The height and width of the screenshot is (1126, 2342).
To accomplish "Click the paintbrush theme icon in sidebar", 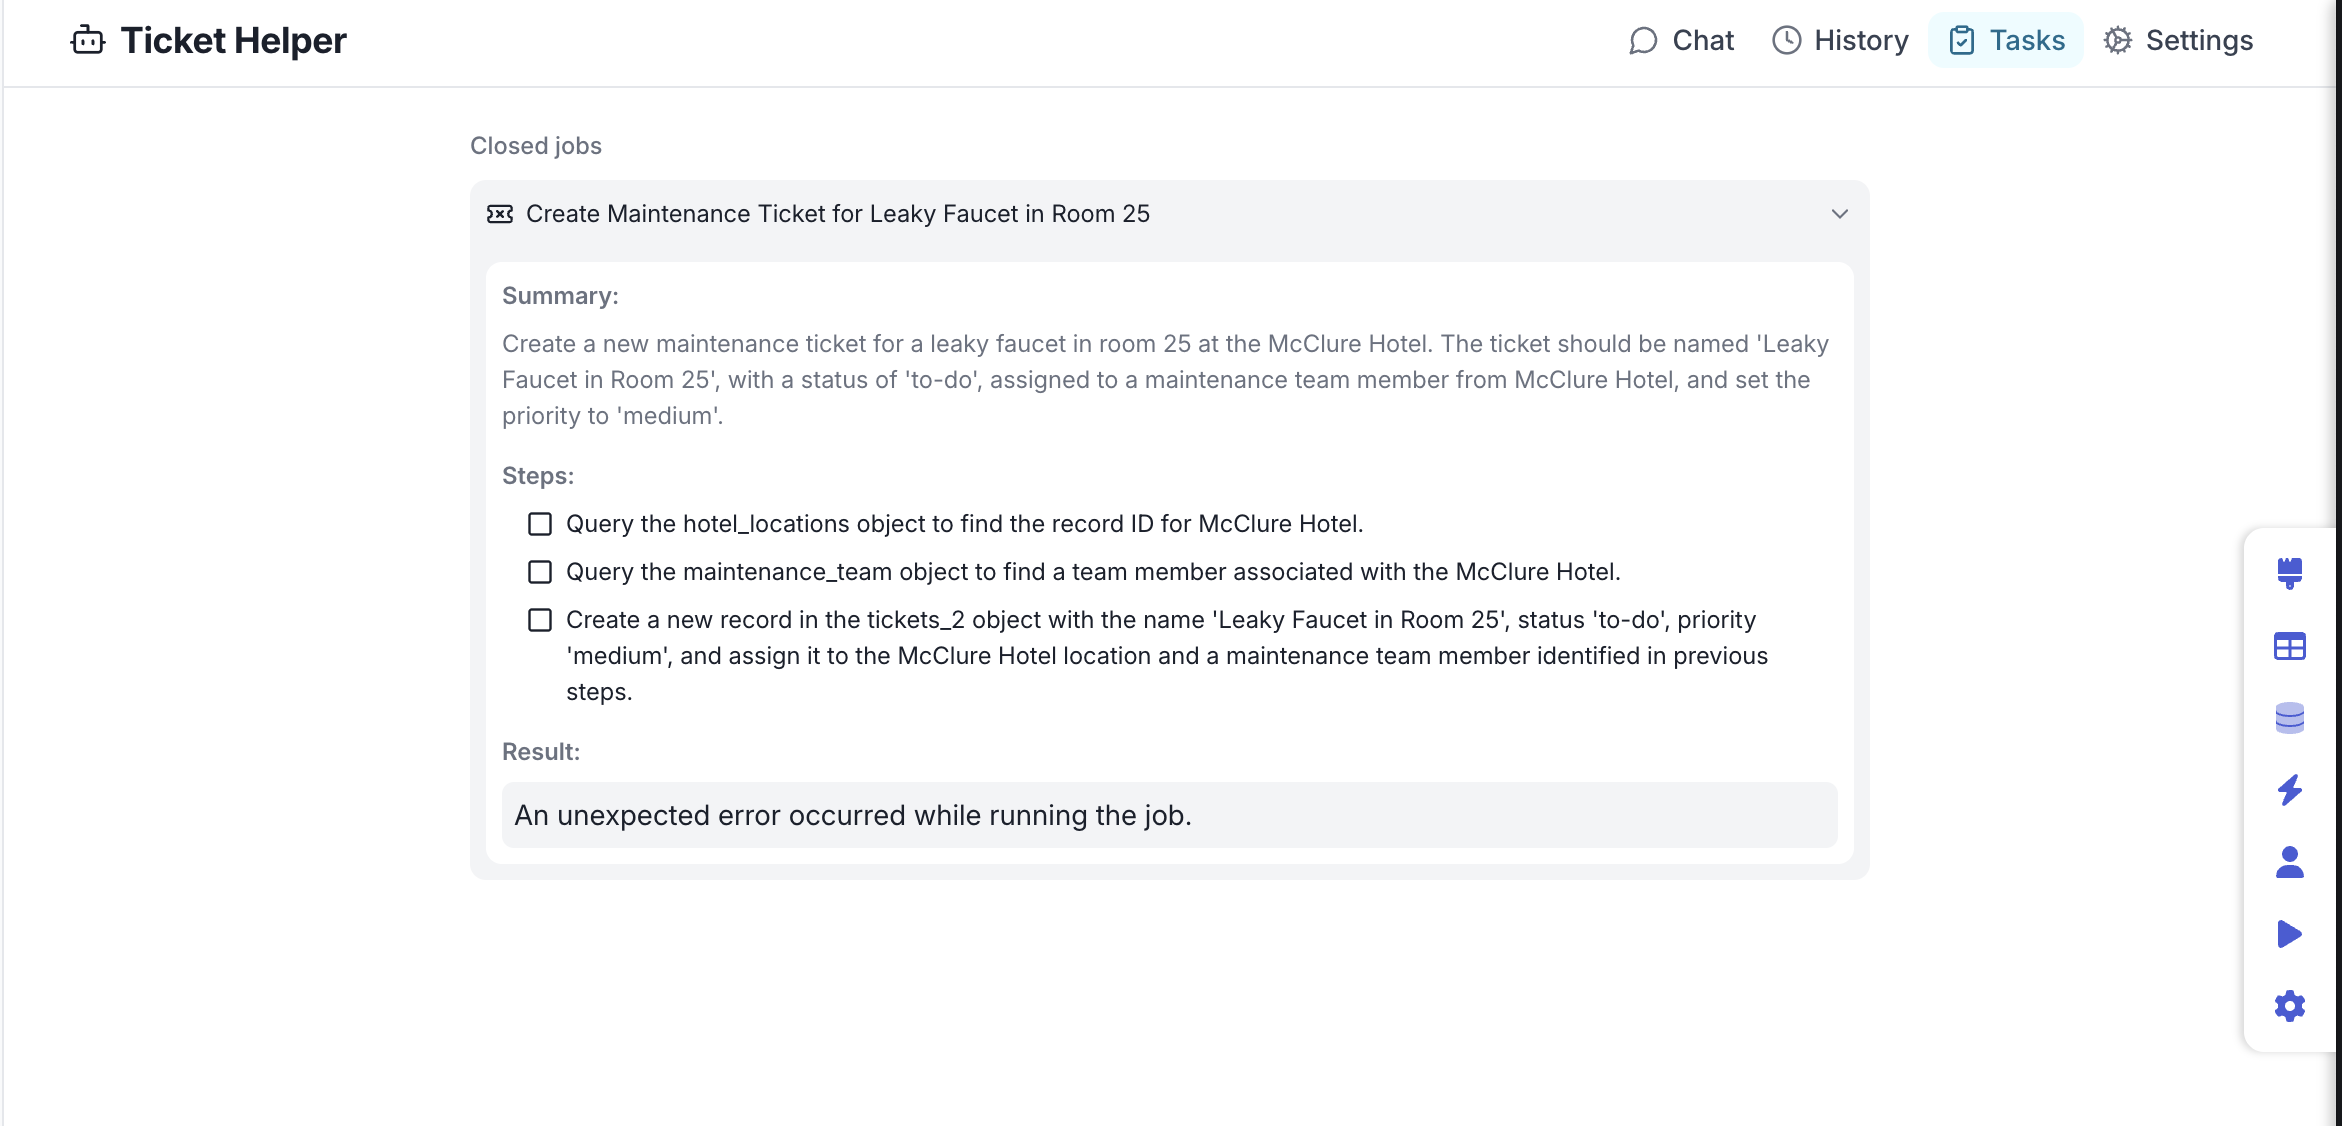I will point(2289,573).
